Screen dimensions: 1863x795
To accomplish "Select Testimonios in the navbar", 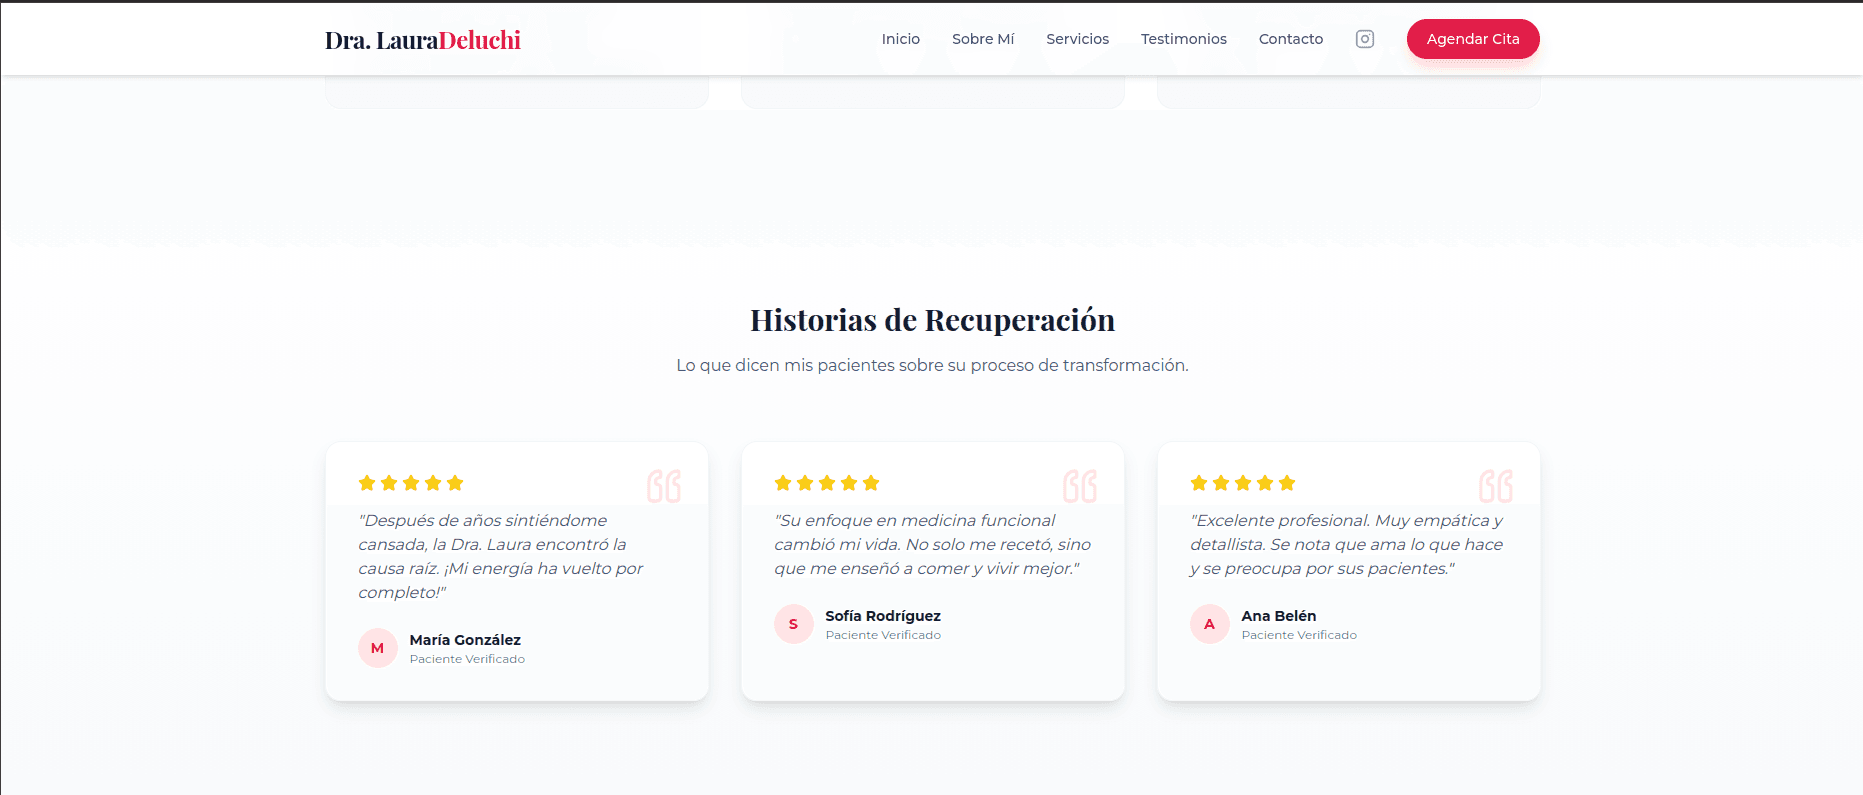I will click(1183, 39).
